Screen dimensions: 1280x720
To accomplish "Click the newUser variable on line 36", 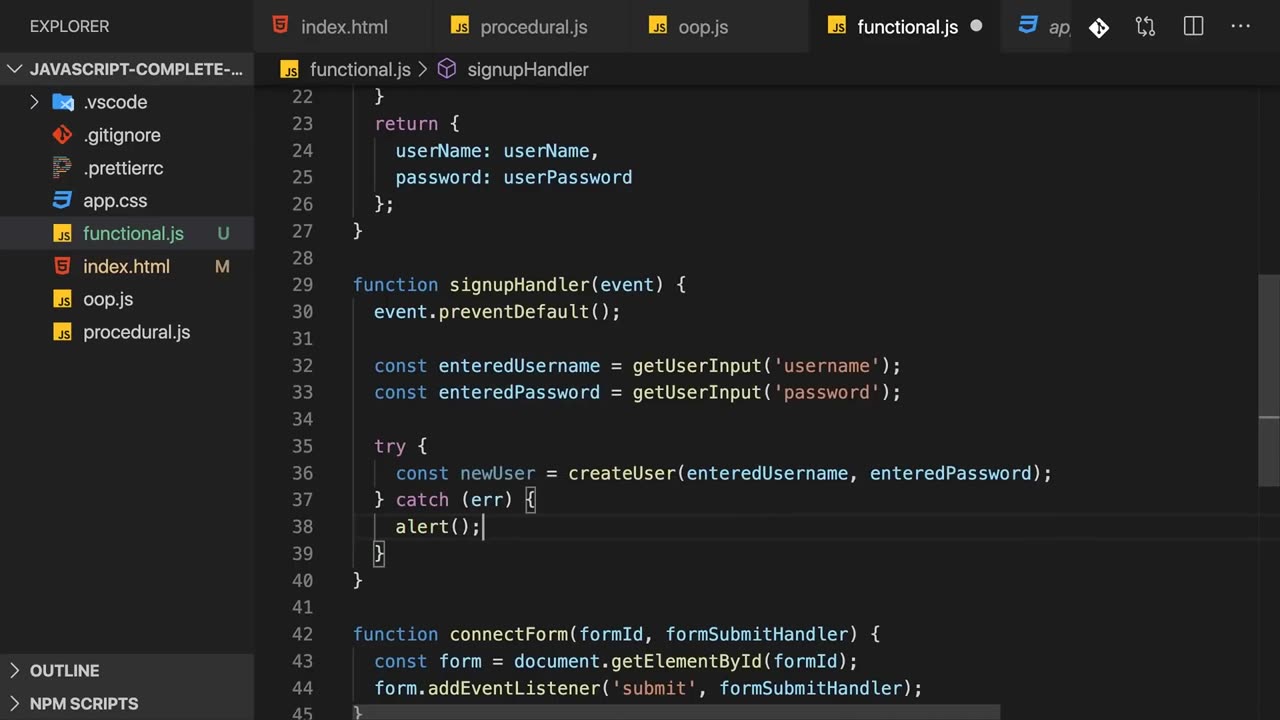I will (x=497, y=473).
